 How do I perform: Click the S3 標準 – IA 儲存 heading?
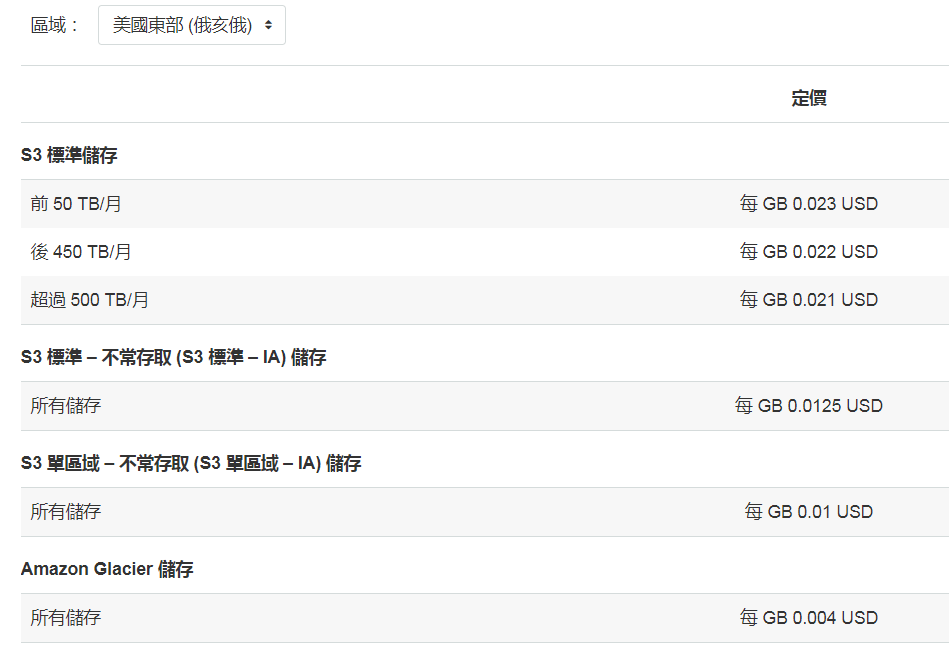[174, 357]
